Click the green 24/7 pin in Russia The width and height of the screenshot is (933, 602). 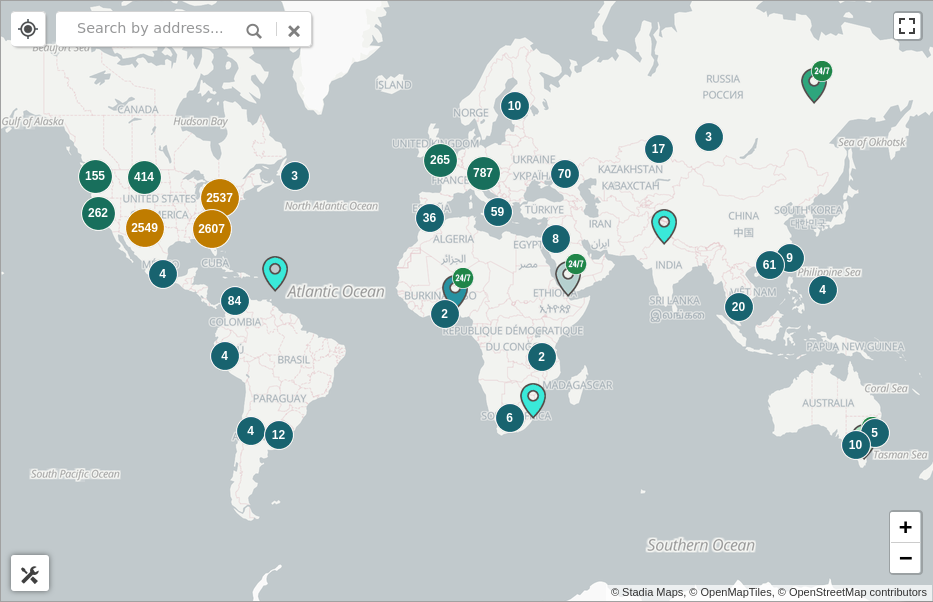(814, 85)
